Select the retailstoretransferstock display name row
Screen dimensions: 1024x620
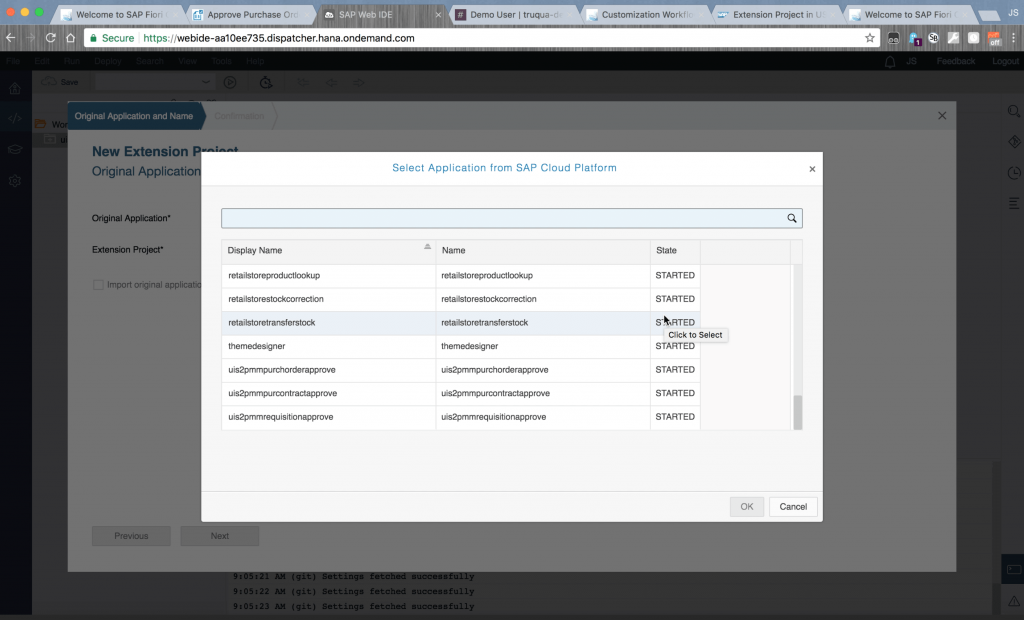[328, 323]
